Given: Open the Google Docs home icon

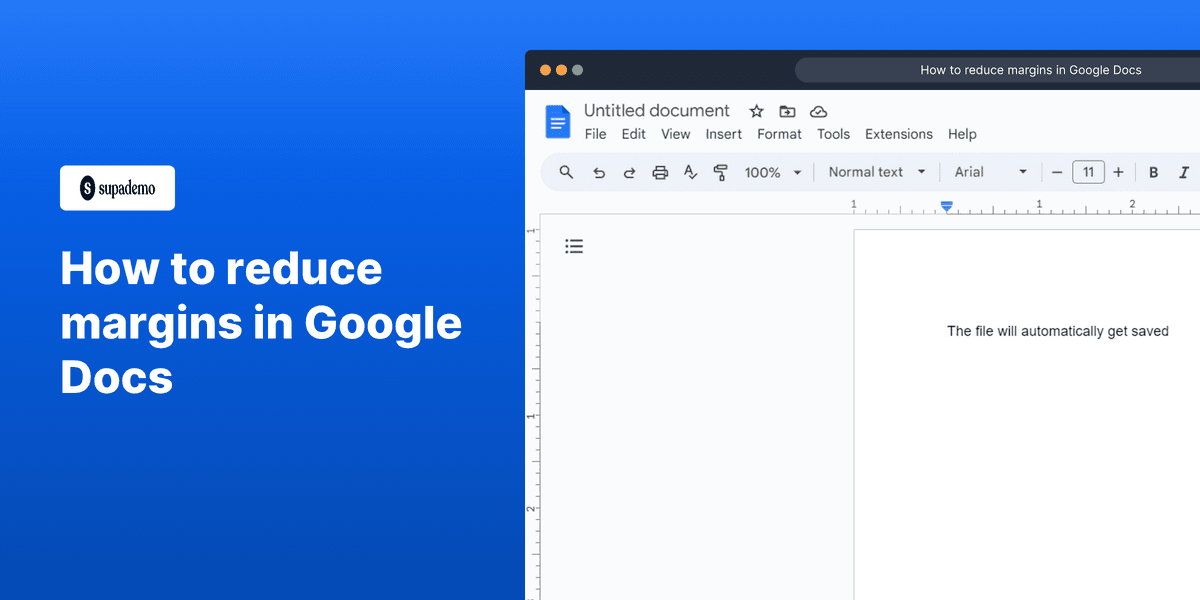Looking at the screenshot, I should click(x=557, y=121).
